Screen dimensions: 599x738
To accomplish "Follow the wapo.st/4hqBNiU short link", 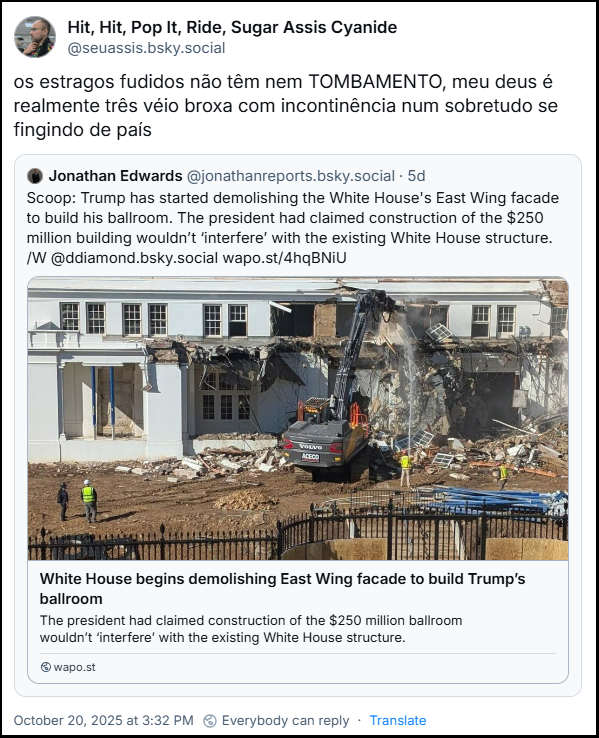I will pos(284,258).
